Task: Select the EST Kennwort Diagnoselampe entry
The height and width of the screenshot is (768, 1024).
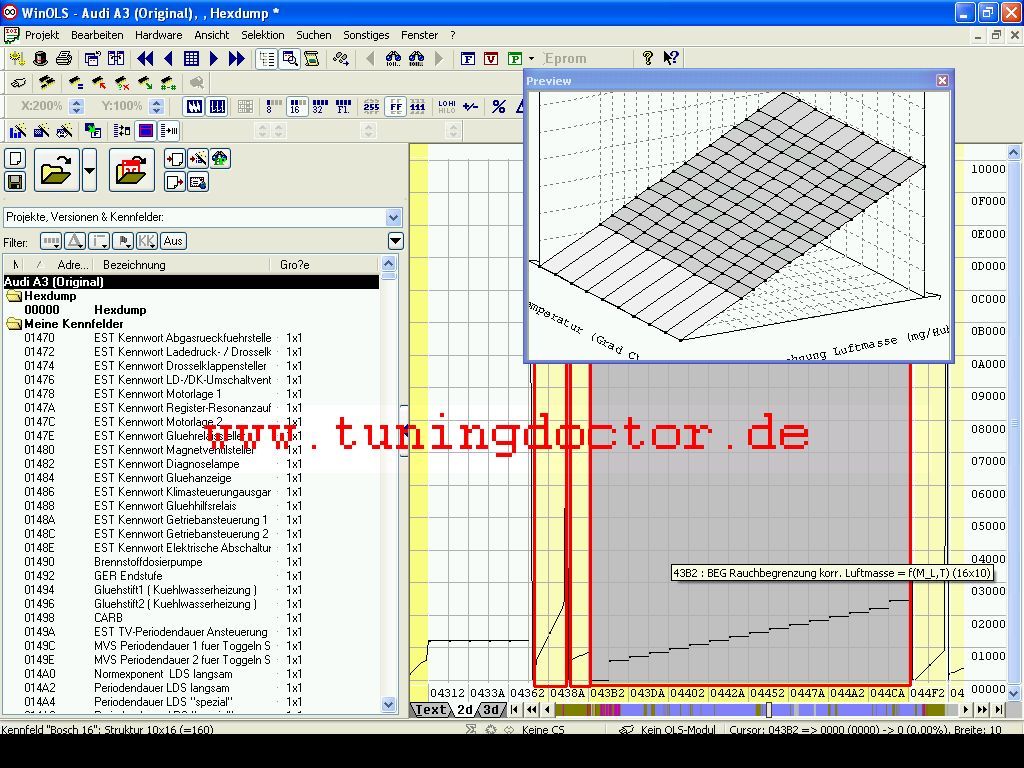Action: coord(167,464)
